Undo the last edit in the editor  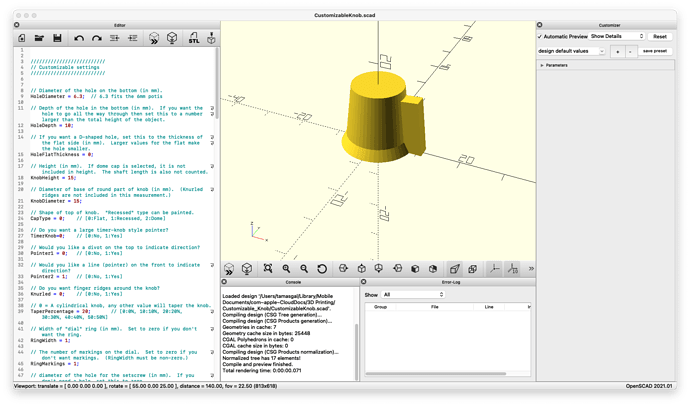[x=79, y=38]
